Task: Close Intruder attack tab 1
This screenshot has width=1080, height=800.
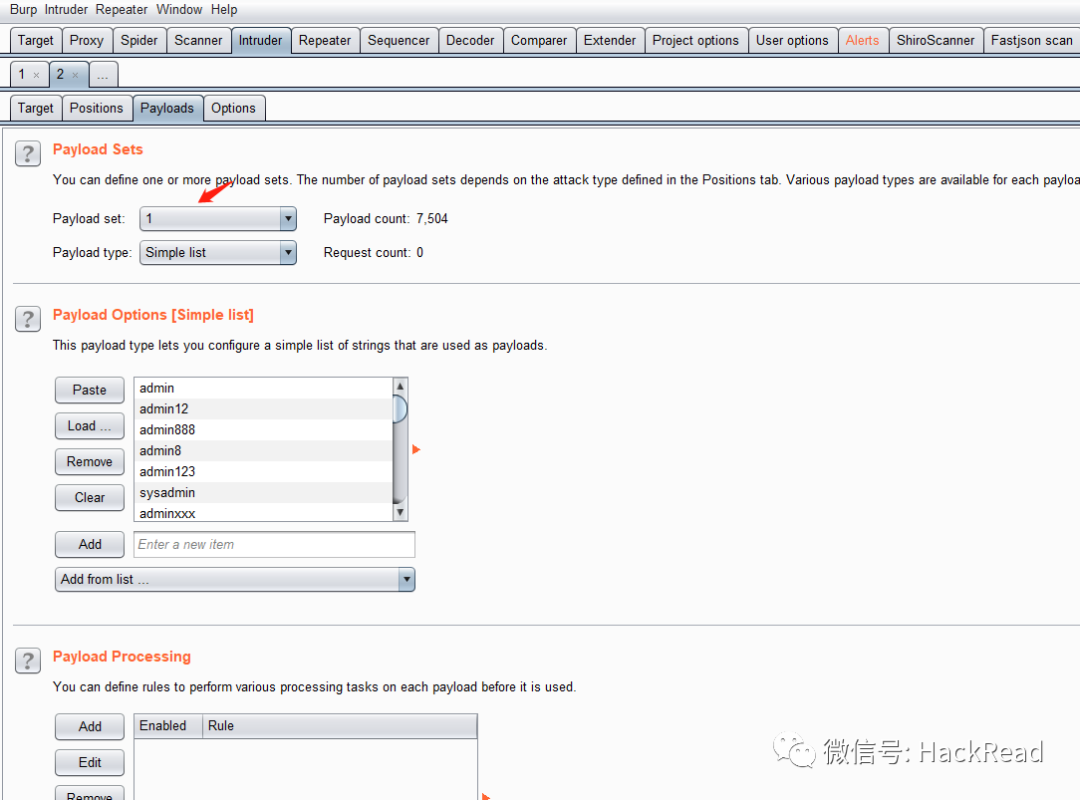Action: 37,75
